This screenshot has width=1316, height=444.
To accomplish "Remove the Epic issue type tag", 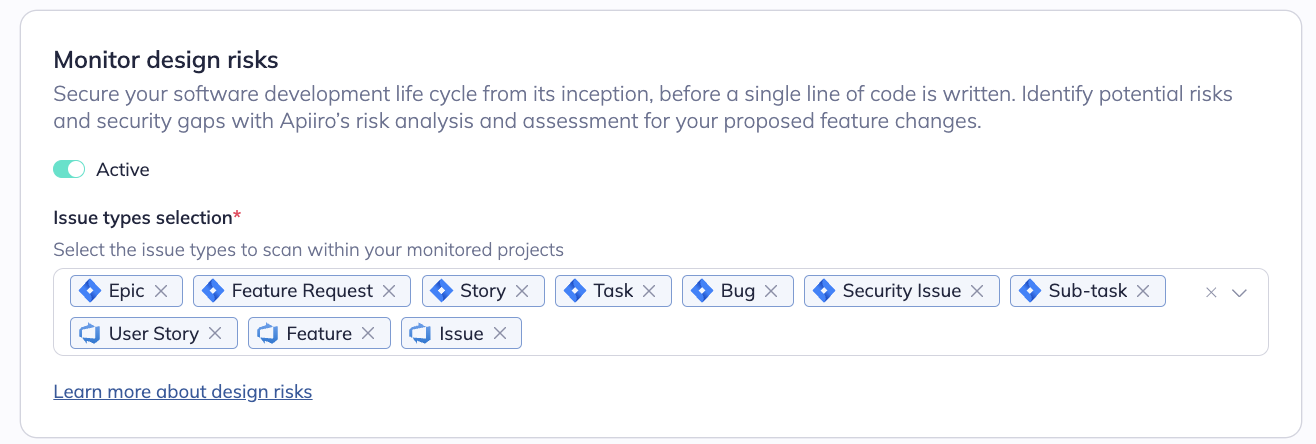I will click(162, 291).
